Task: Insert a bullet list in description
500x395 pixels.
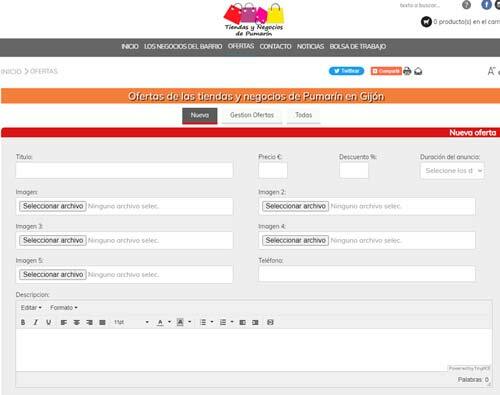Action: click(x=203, y=322)
